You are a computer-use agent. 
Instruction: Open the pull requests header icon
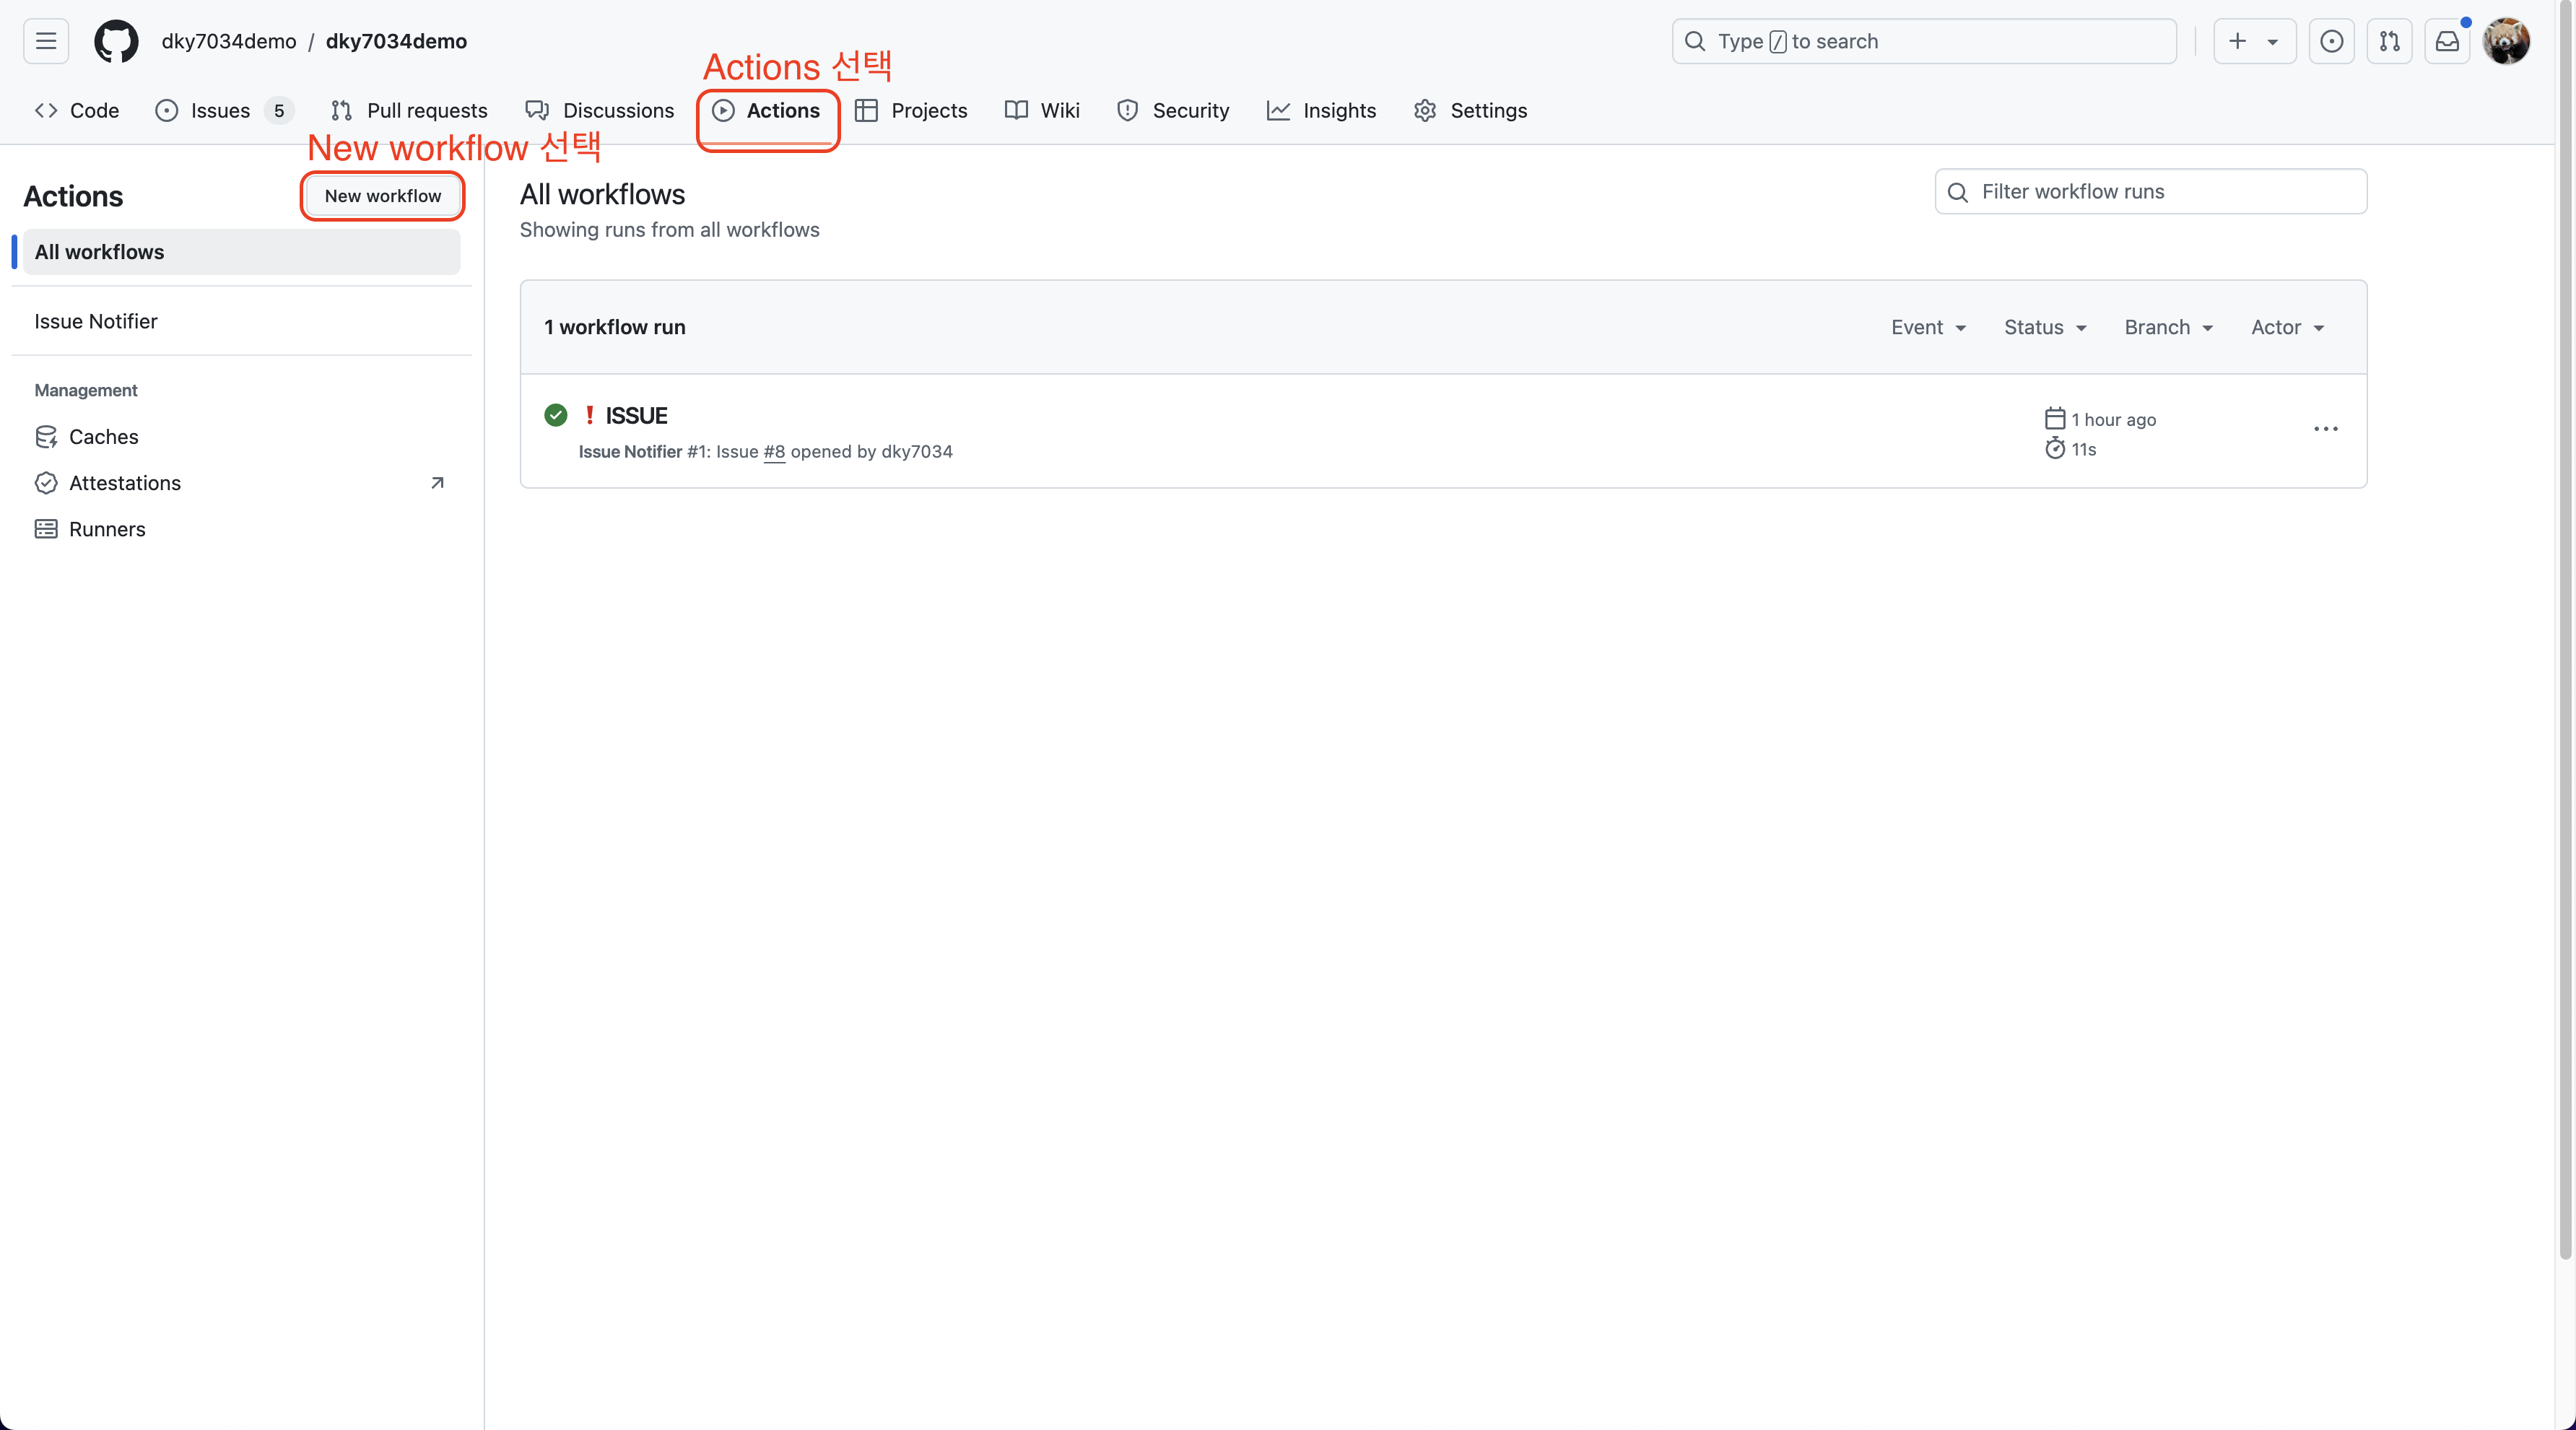pos(2389,41)
